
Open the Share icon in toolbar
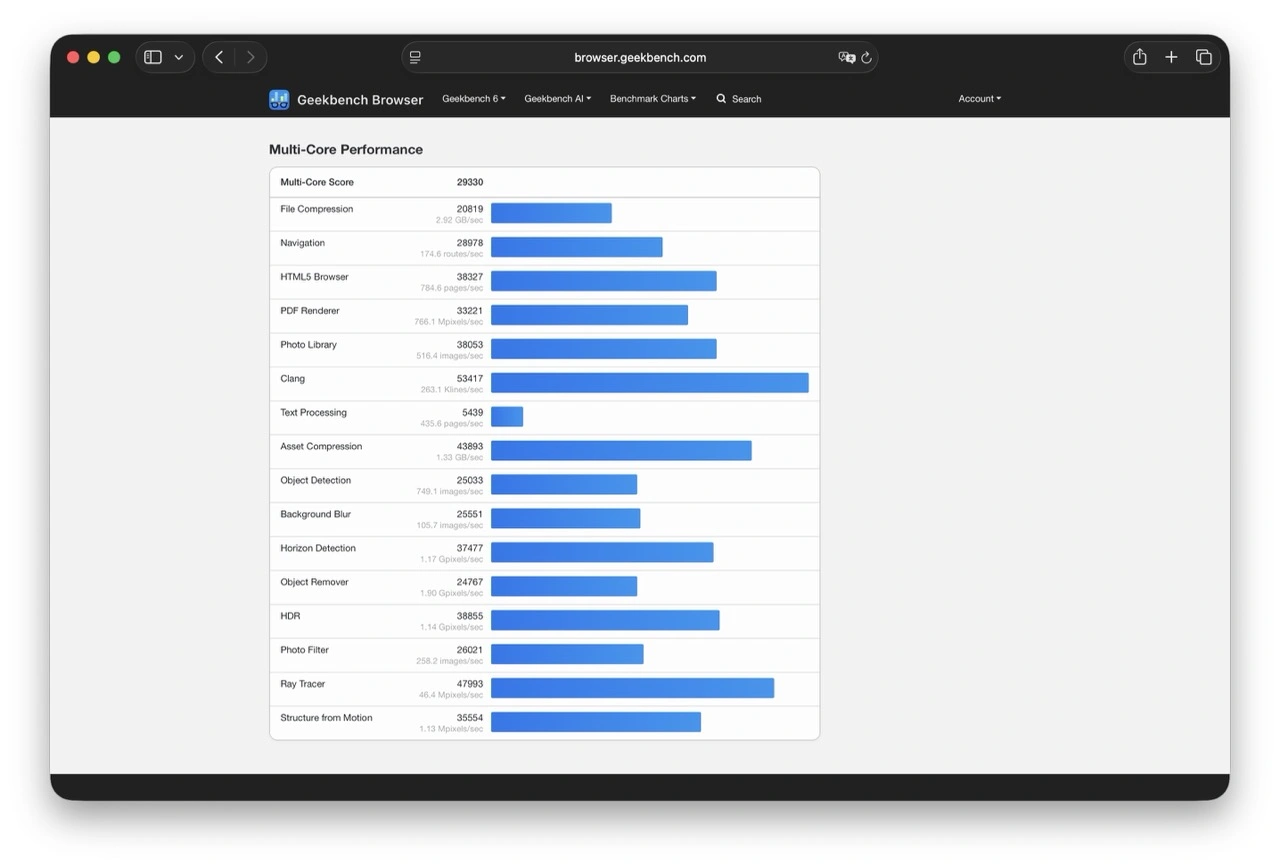click(1139, 57)
